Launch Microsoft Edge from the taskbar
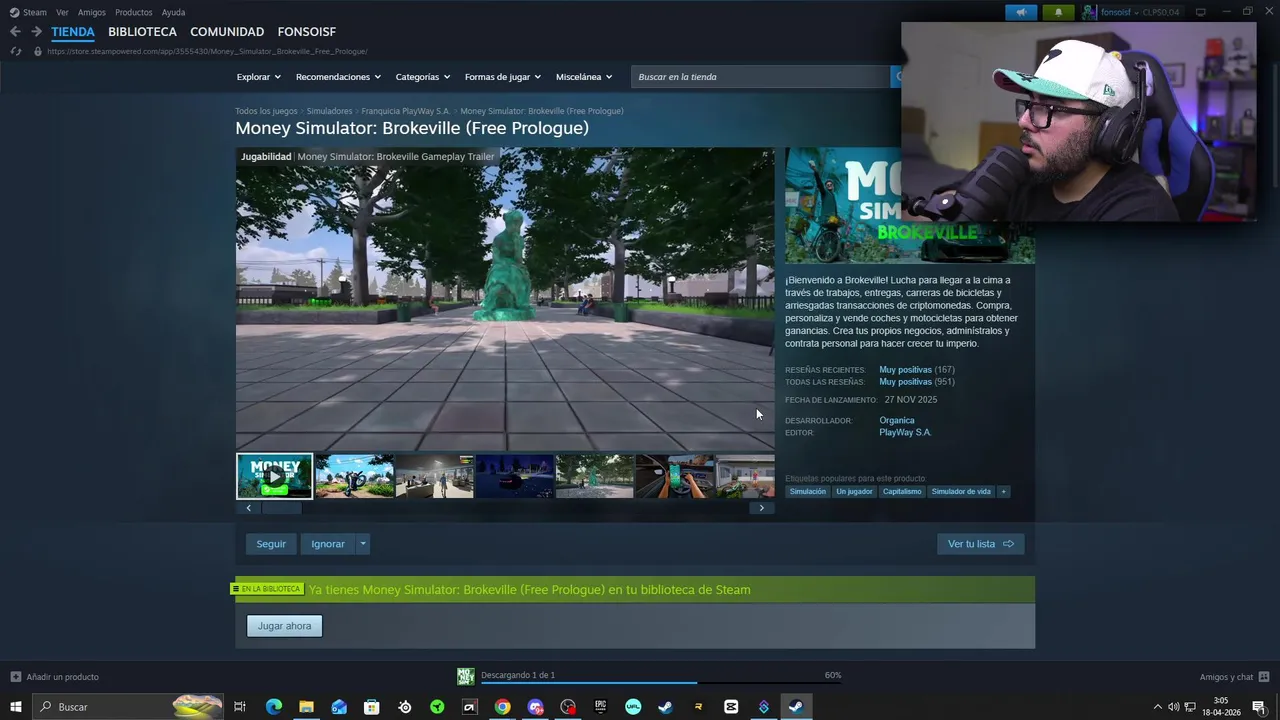Screen dimensions: 1280x720 pos(273,707)
